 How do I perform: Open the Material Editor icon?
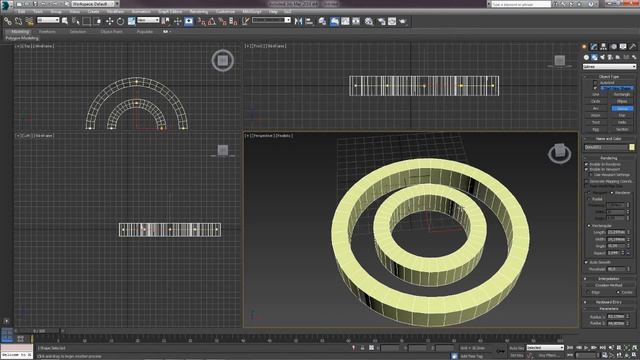coord(369,21)
